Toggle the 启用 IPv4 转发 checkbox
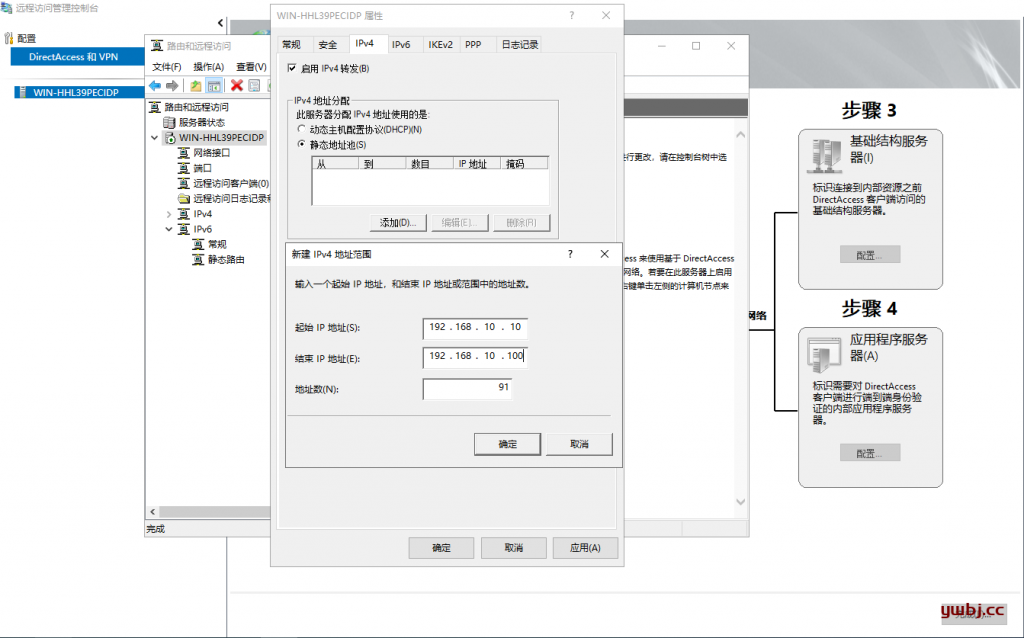This screenshot has width=1024, height=638. (x=292, y=68)
